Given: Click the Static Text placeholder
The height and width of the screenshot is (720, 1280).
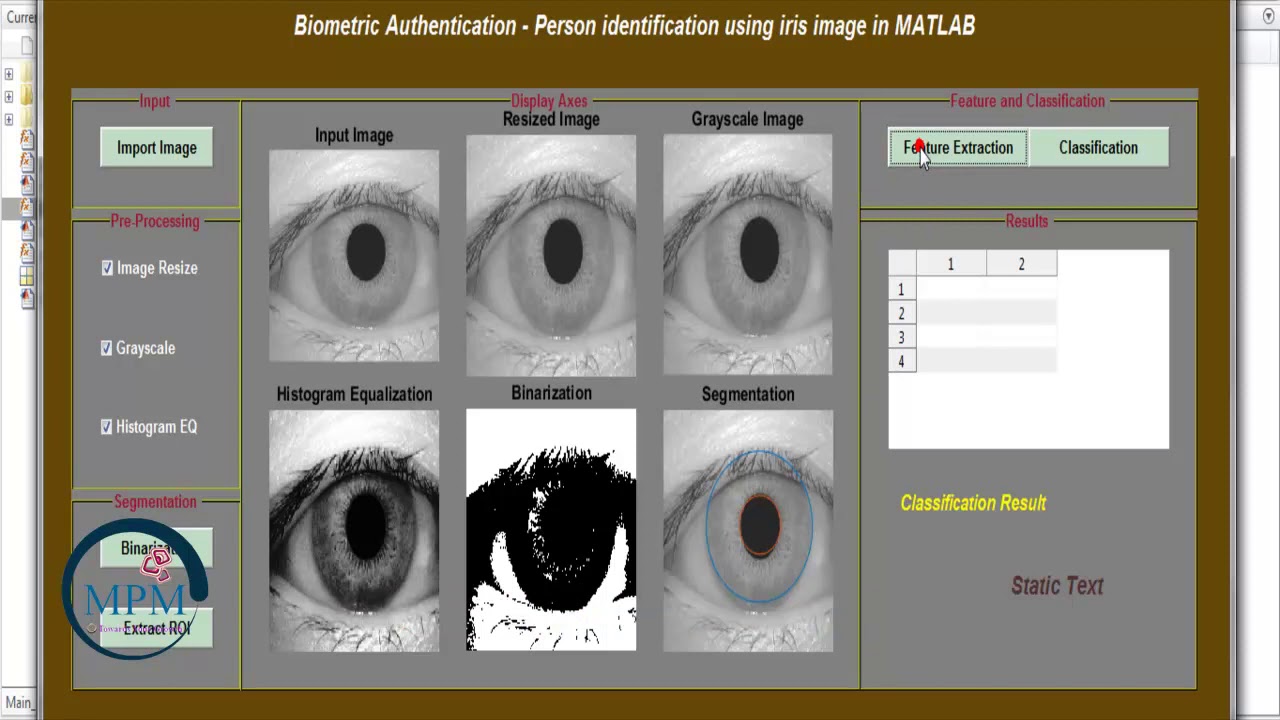Looking at the screenshot, I should coord(1057,586).
